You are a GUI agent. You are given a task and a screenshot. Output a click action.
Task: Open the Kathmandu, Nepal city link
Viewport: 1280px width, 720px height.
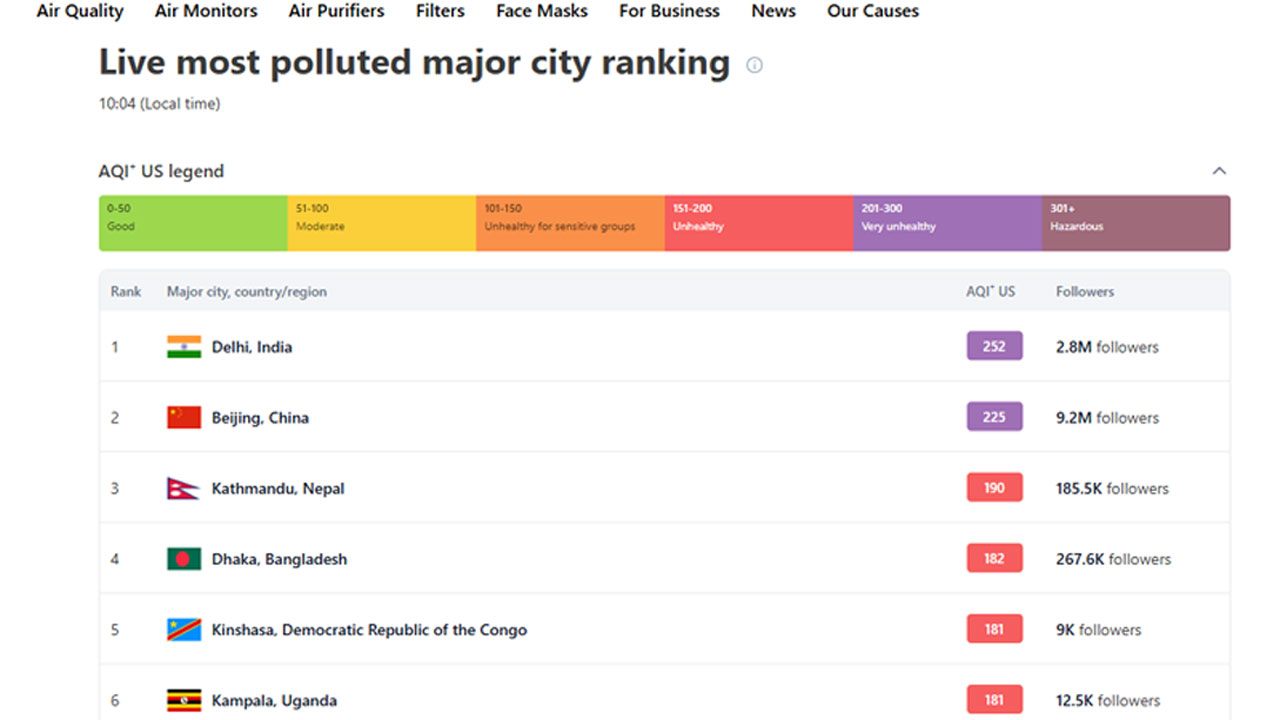point(278,489)
